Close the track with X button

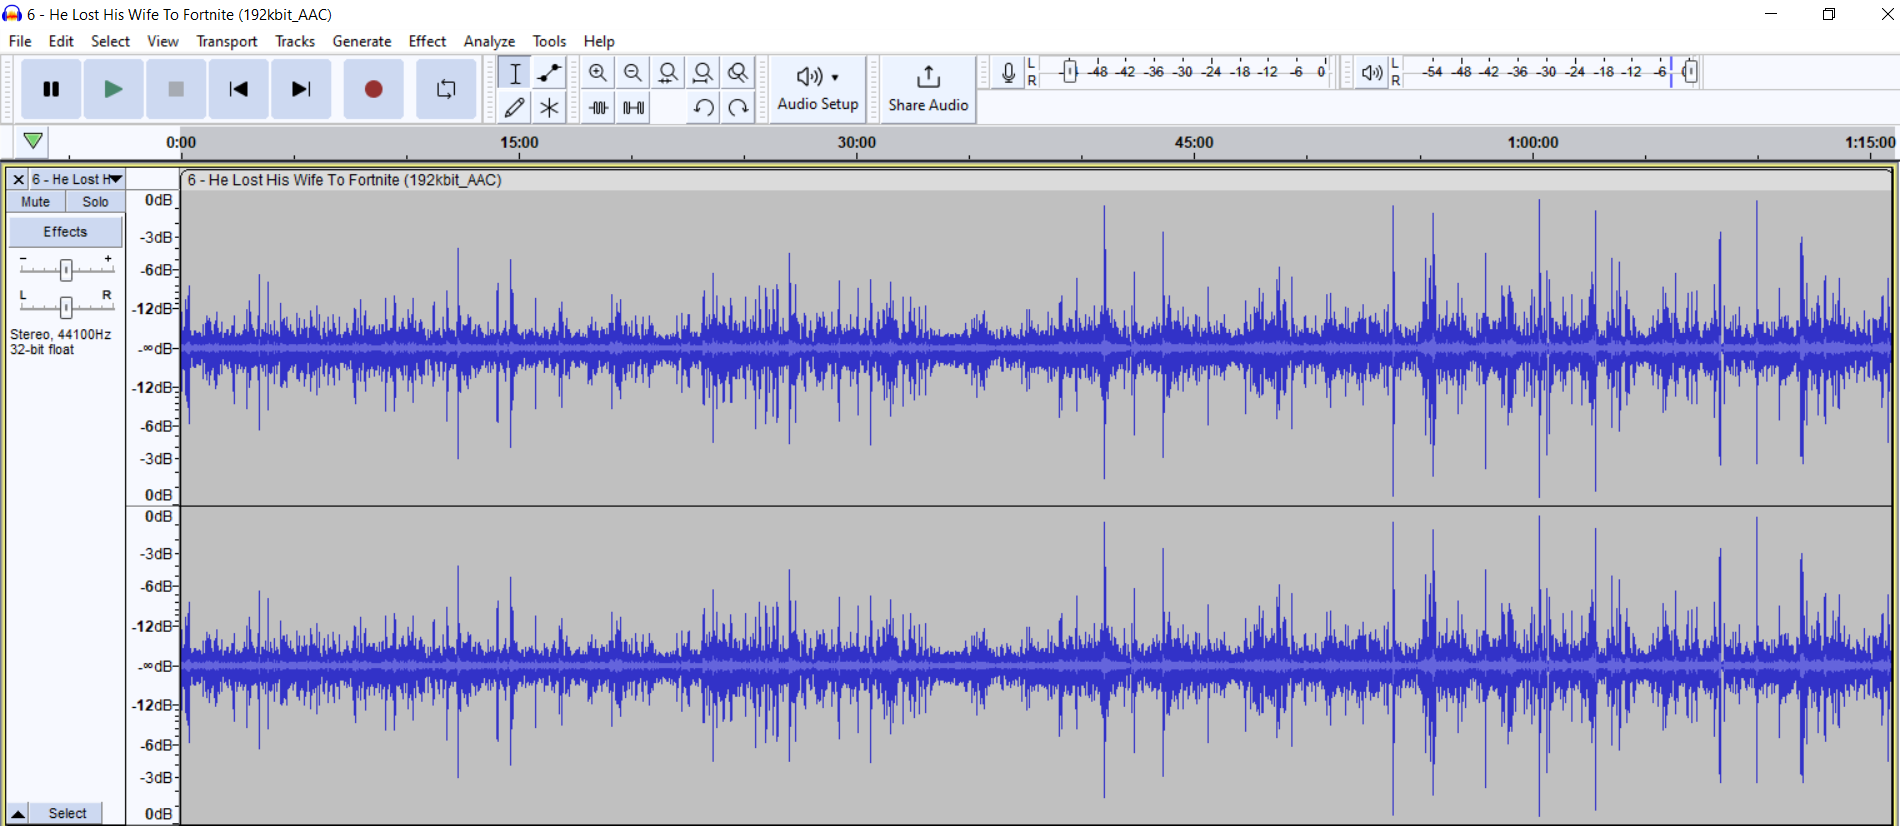(18, 179)
